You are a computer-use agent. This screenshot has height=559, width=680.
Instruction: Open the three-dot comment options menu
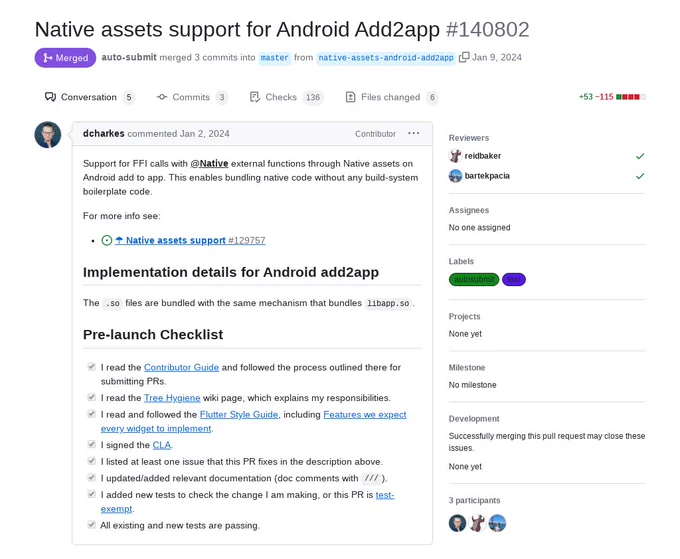(x=413, y=133)
